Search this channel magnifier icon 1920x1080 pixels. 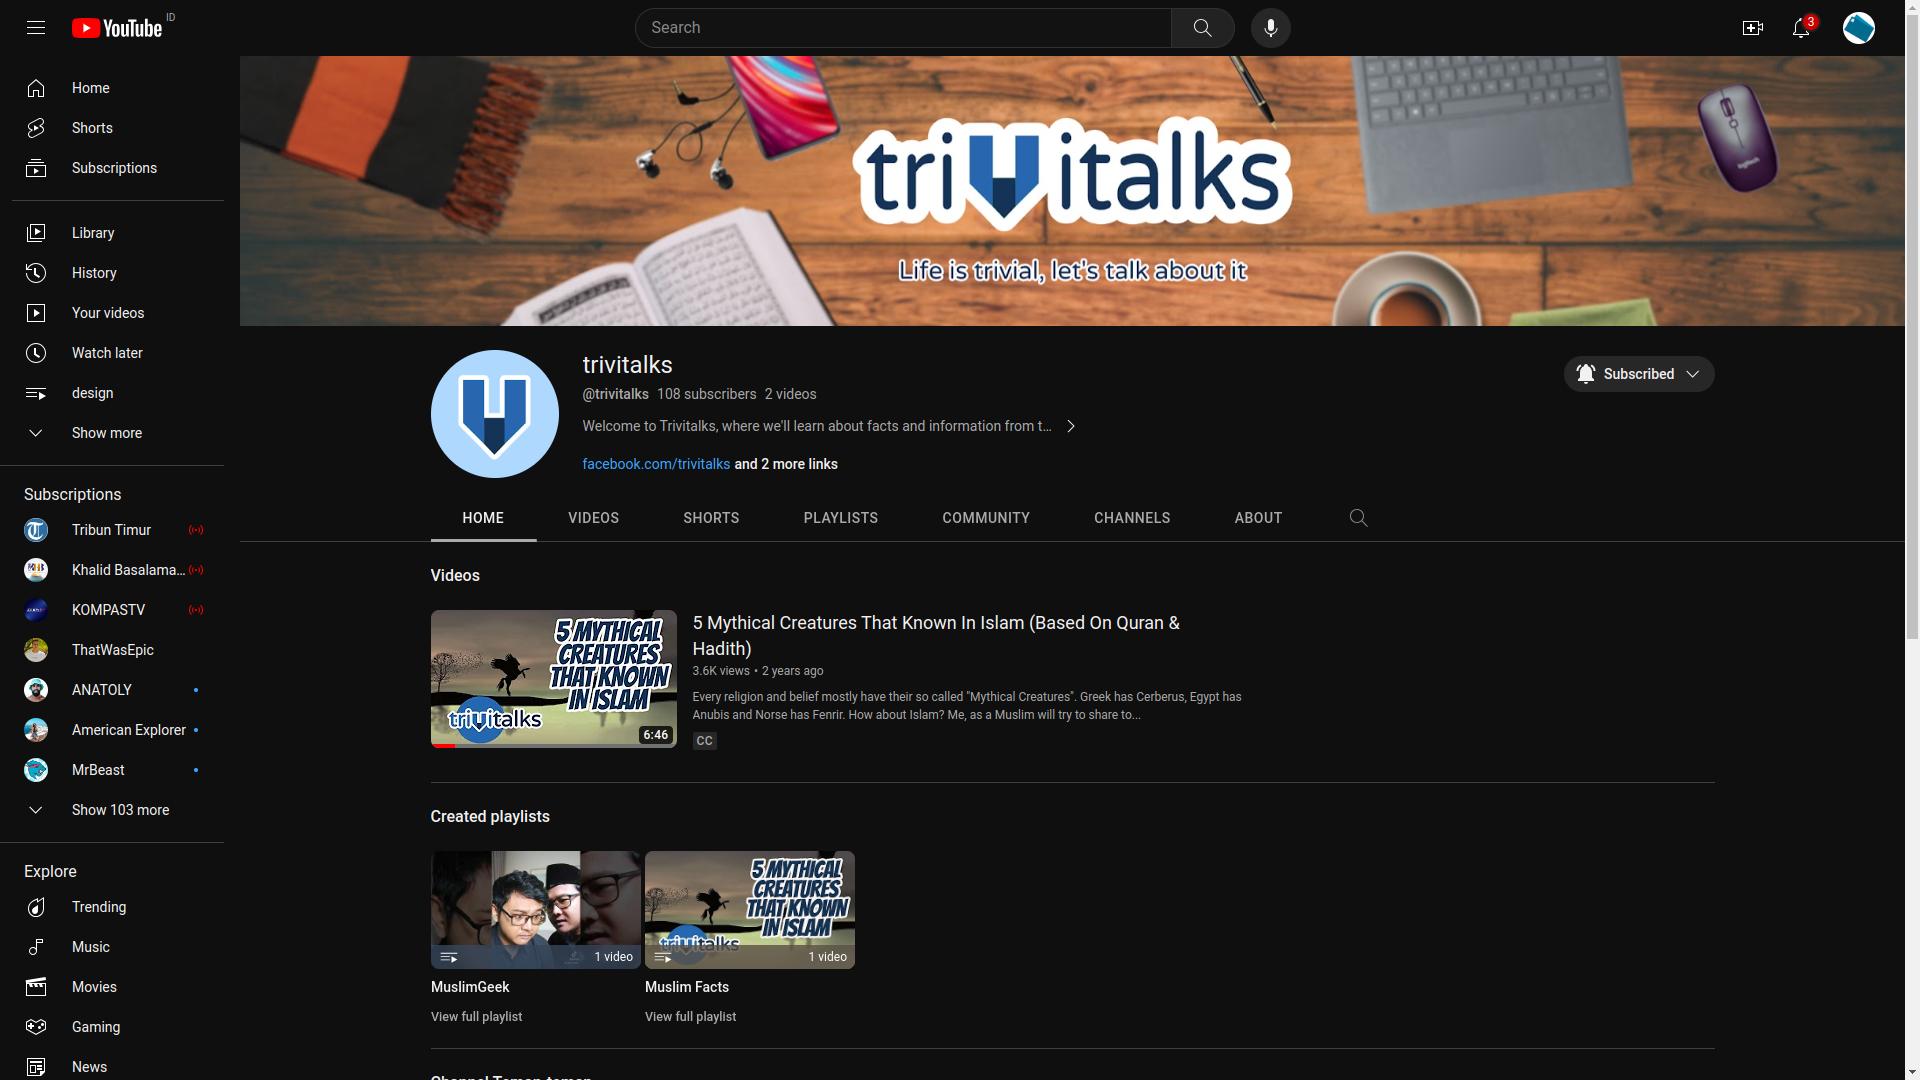pyautogui.click(x=1358, y=518)
